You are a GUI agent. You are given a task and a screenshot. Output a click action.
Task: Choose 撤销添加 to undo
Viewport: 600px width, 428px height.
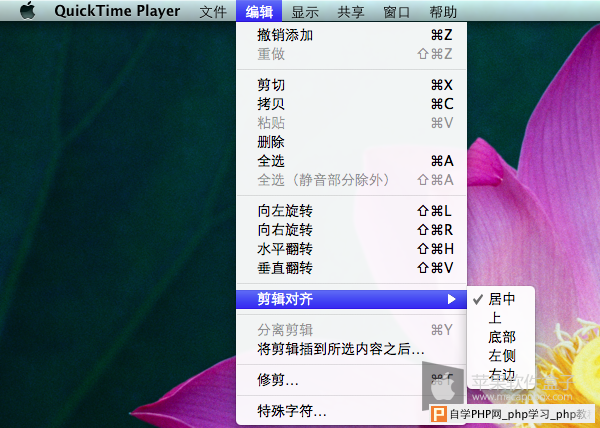click(351, 35)
